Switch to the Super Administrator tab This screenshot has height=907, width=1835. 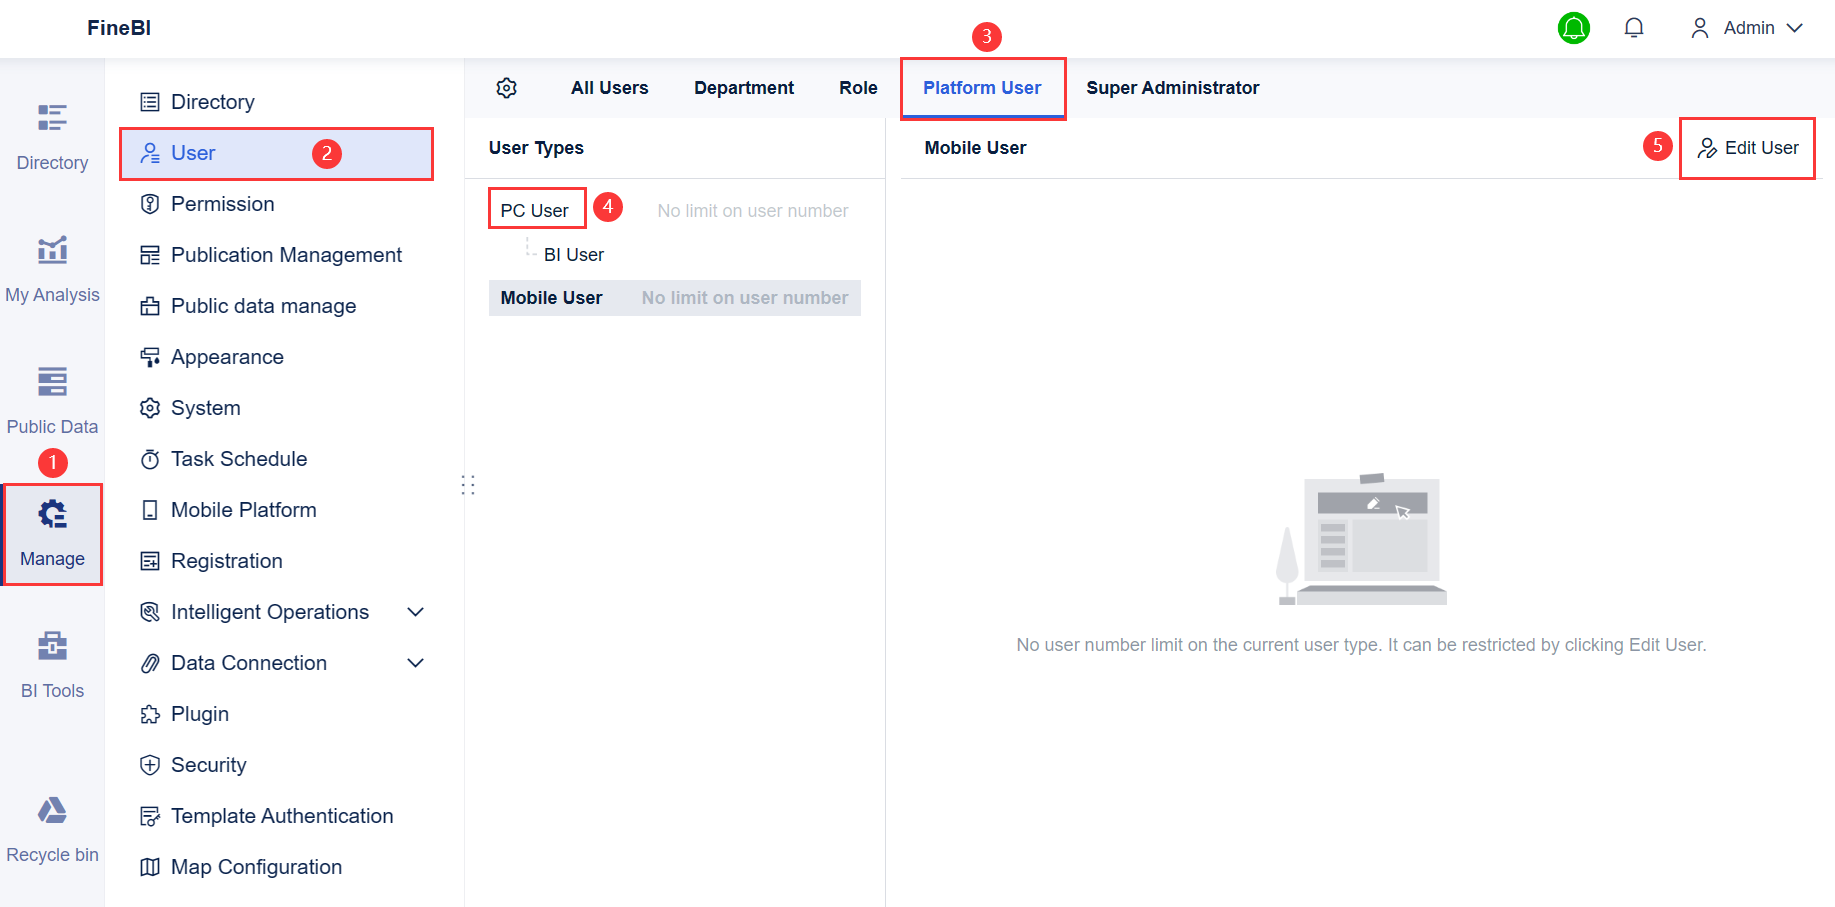click(x=1172, y=88)
